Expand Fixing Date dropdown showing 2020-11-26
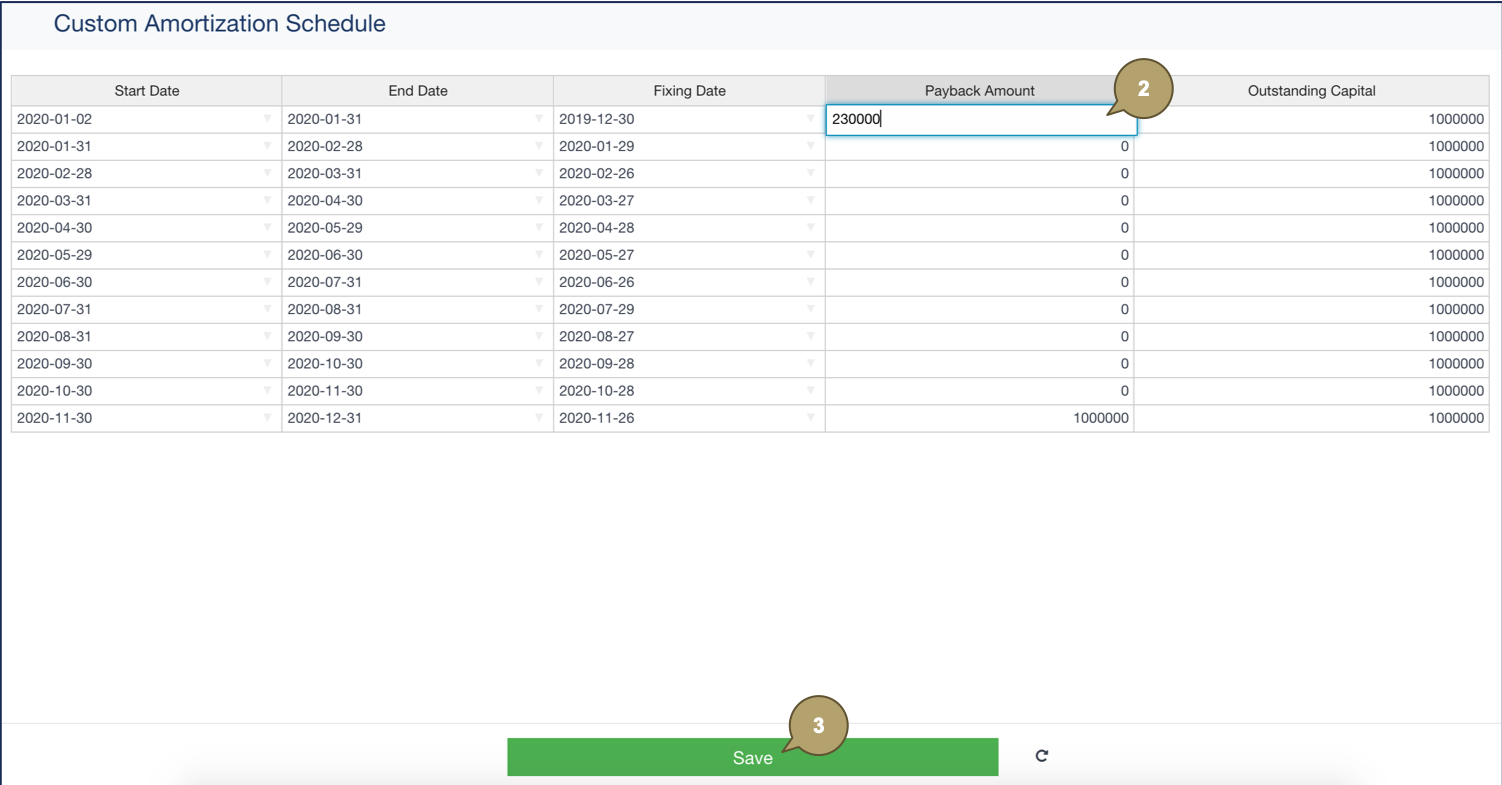The height and width of the screenshot is (785, 1502). click(810, 418)
